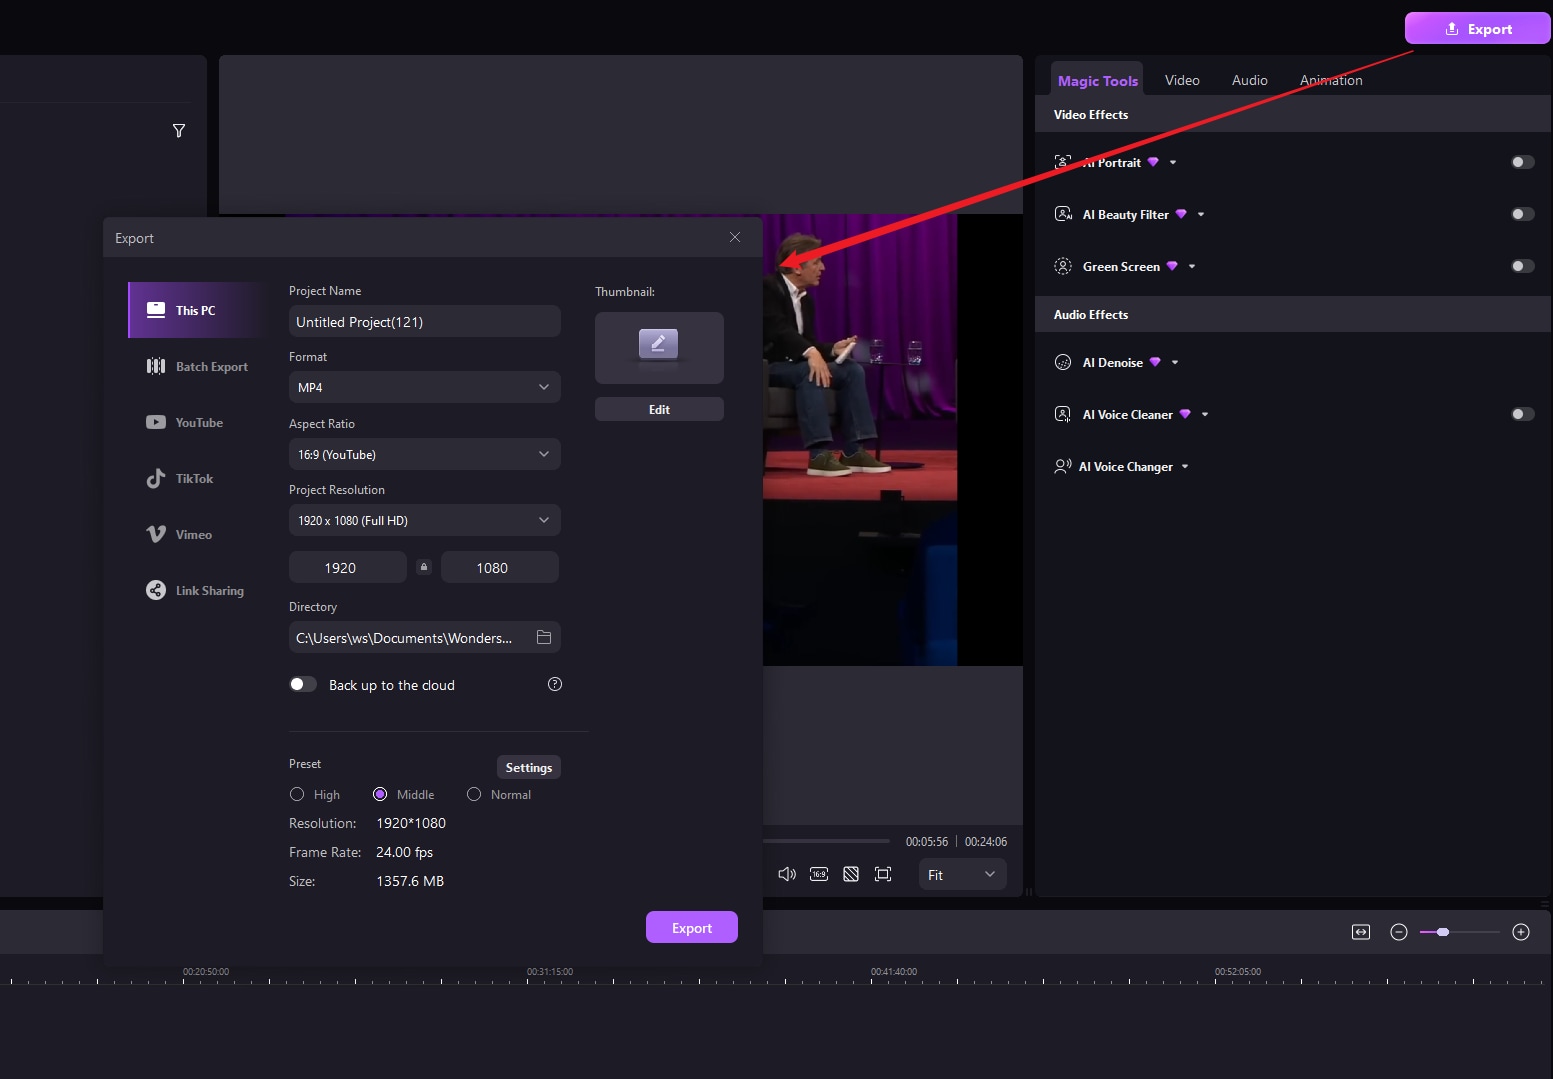
Task: Open preset Settings button
Action: pos(529,767)
